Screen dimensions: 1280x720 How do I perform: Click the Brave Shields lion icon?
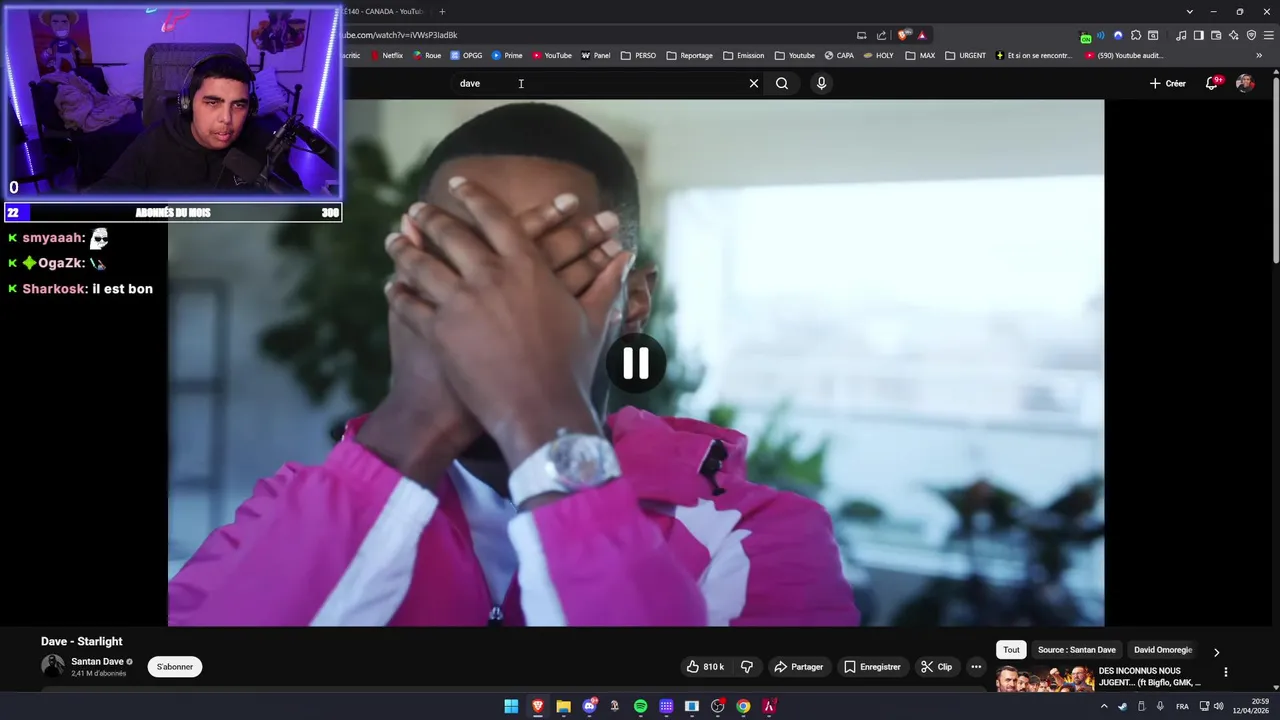point(903,35)
